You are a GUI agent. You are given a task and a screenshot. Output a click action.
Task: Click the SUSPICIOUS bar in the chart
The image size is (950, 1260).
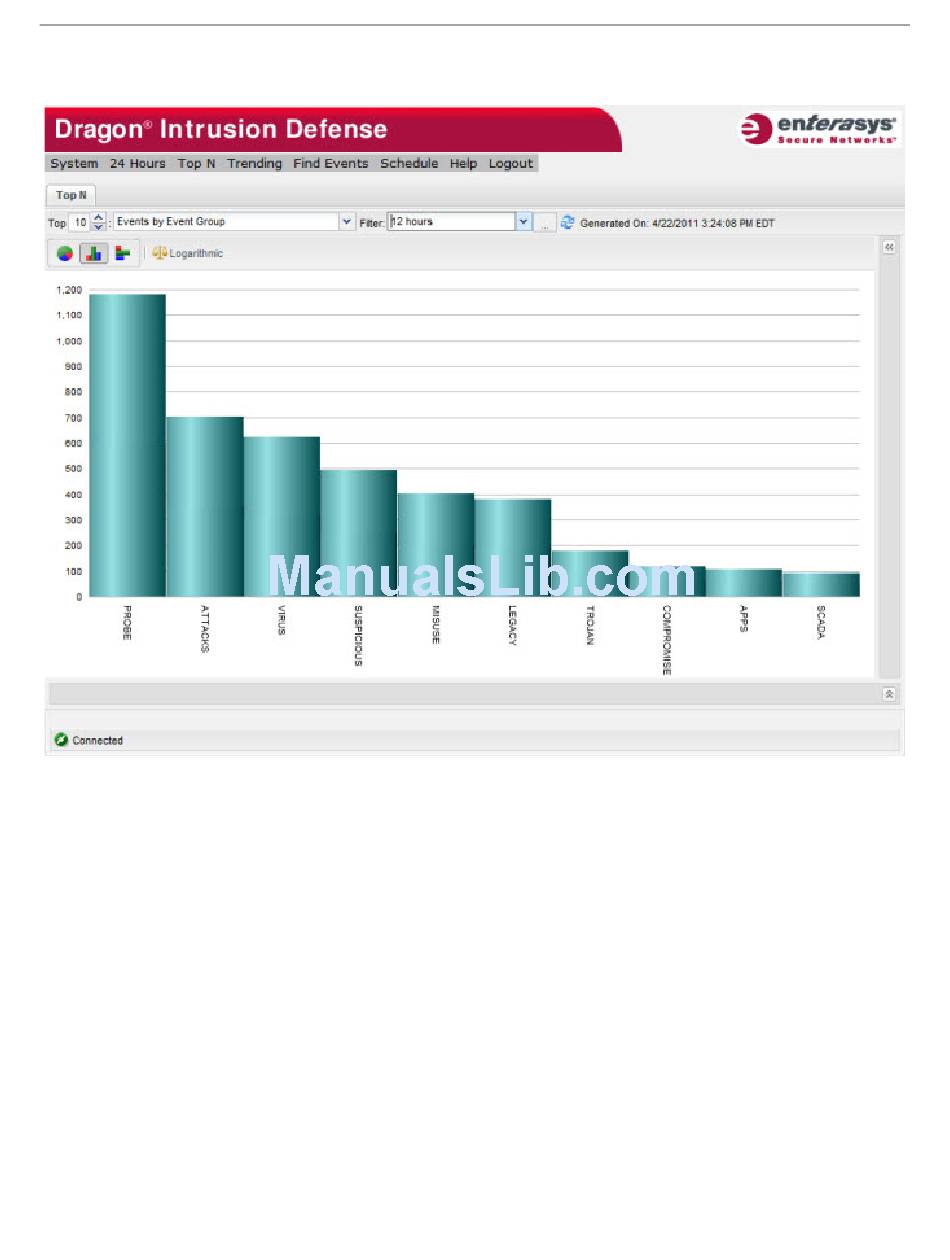pos(358,533)
